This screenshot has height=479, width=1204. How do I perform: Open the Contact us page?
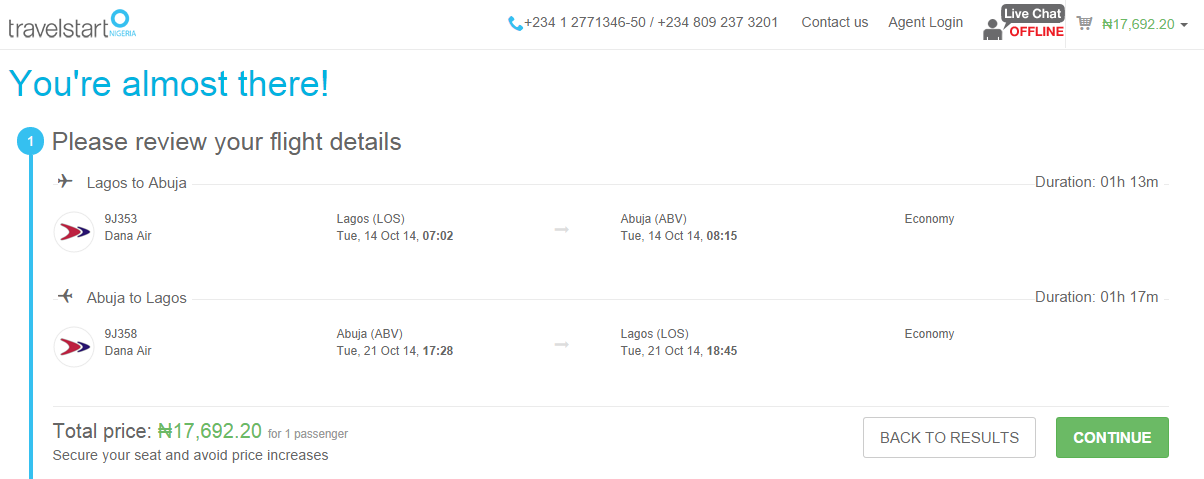click(x=835, y=22)
